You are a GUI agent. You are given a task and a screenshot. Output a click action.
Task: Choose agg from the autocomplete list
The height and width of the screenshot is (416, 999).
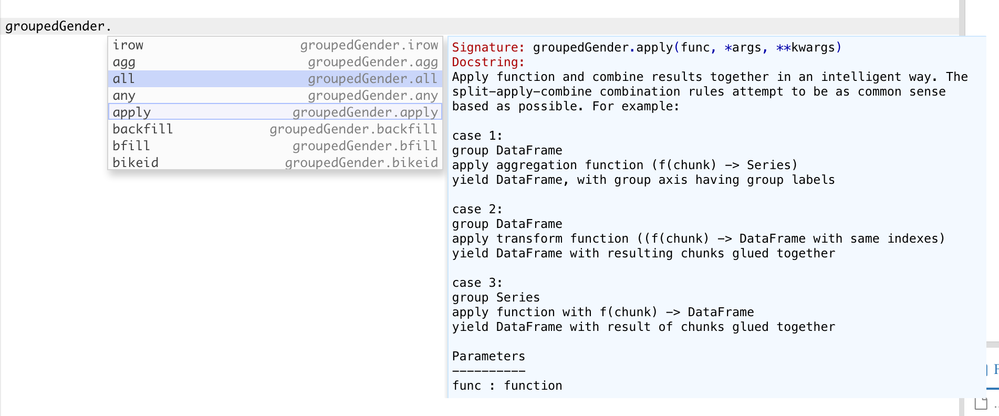[273, 62]
